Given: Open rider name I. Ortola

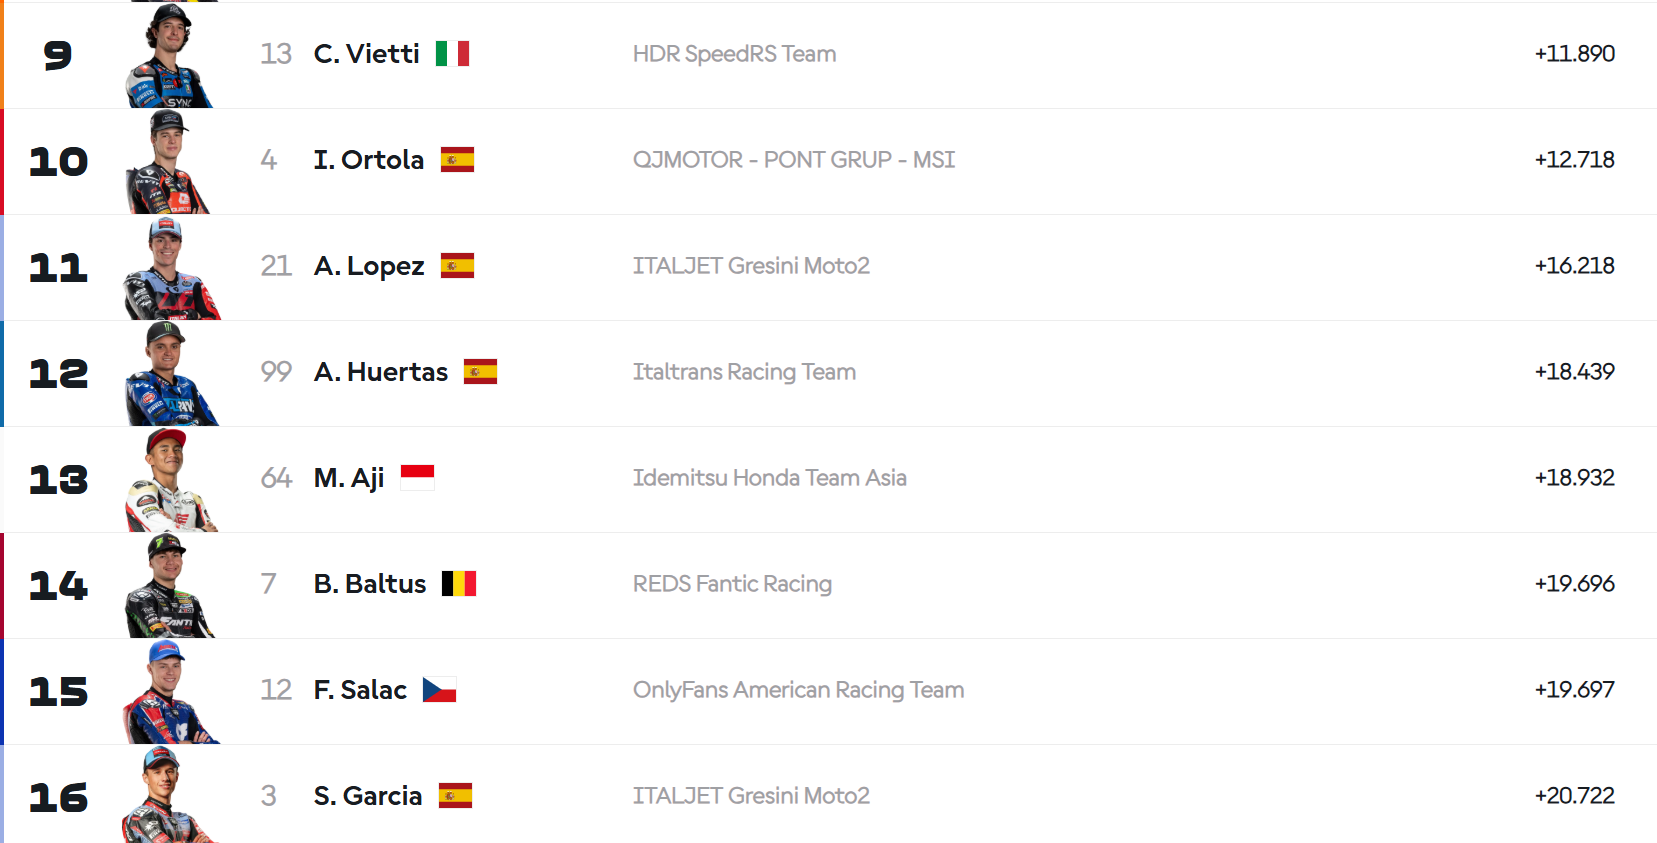Looking at the screenshot, I should coord(368,160).
